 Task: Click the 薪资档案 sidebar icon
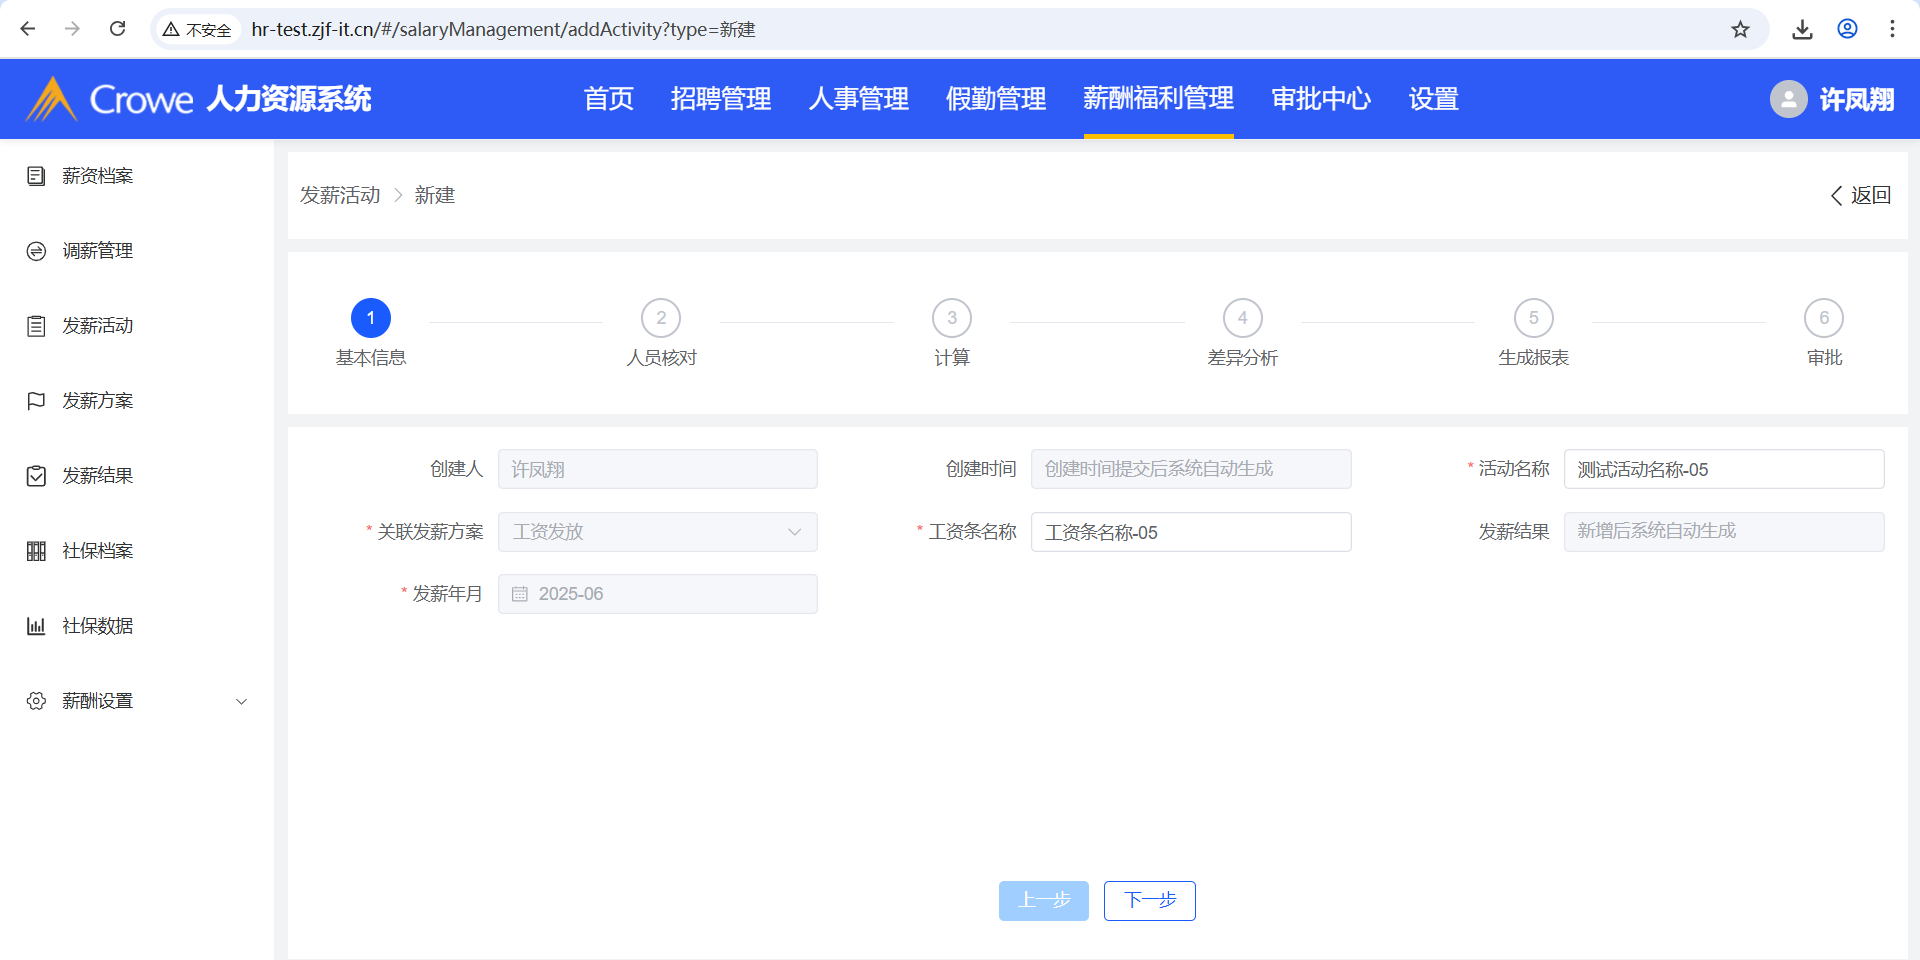click(x=36, y=176)
